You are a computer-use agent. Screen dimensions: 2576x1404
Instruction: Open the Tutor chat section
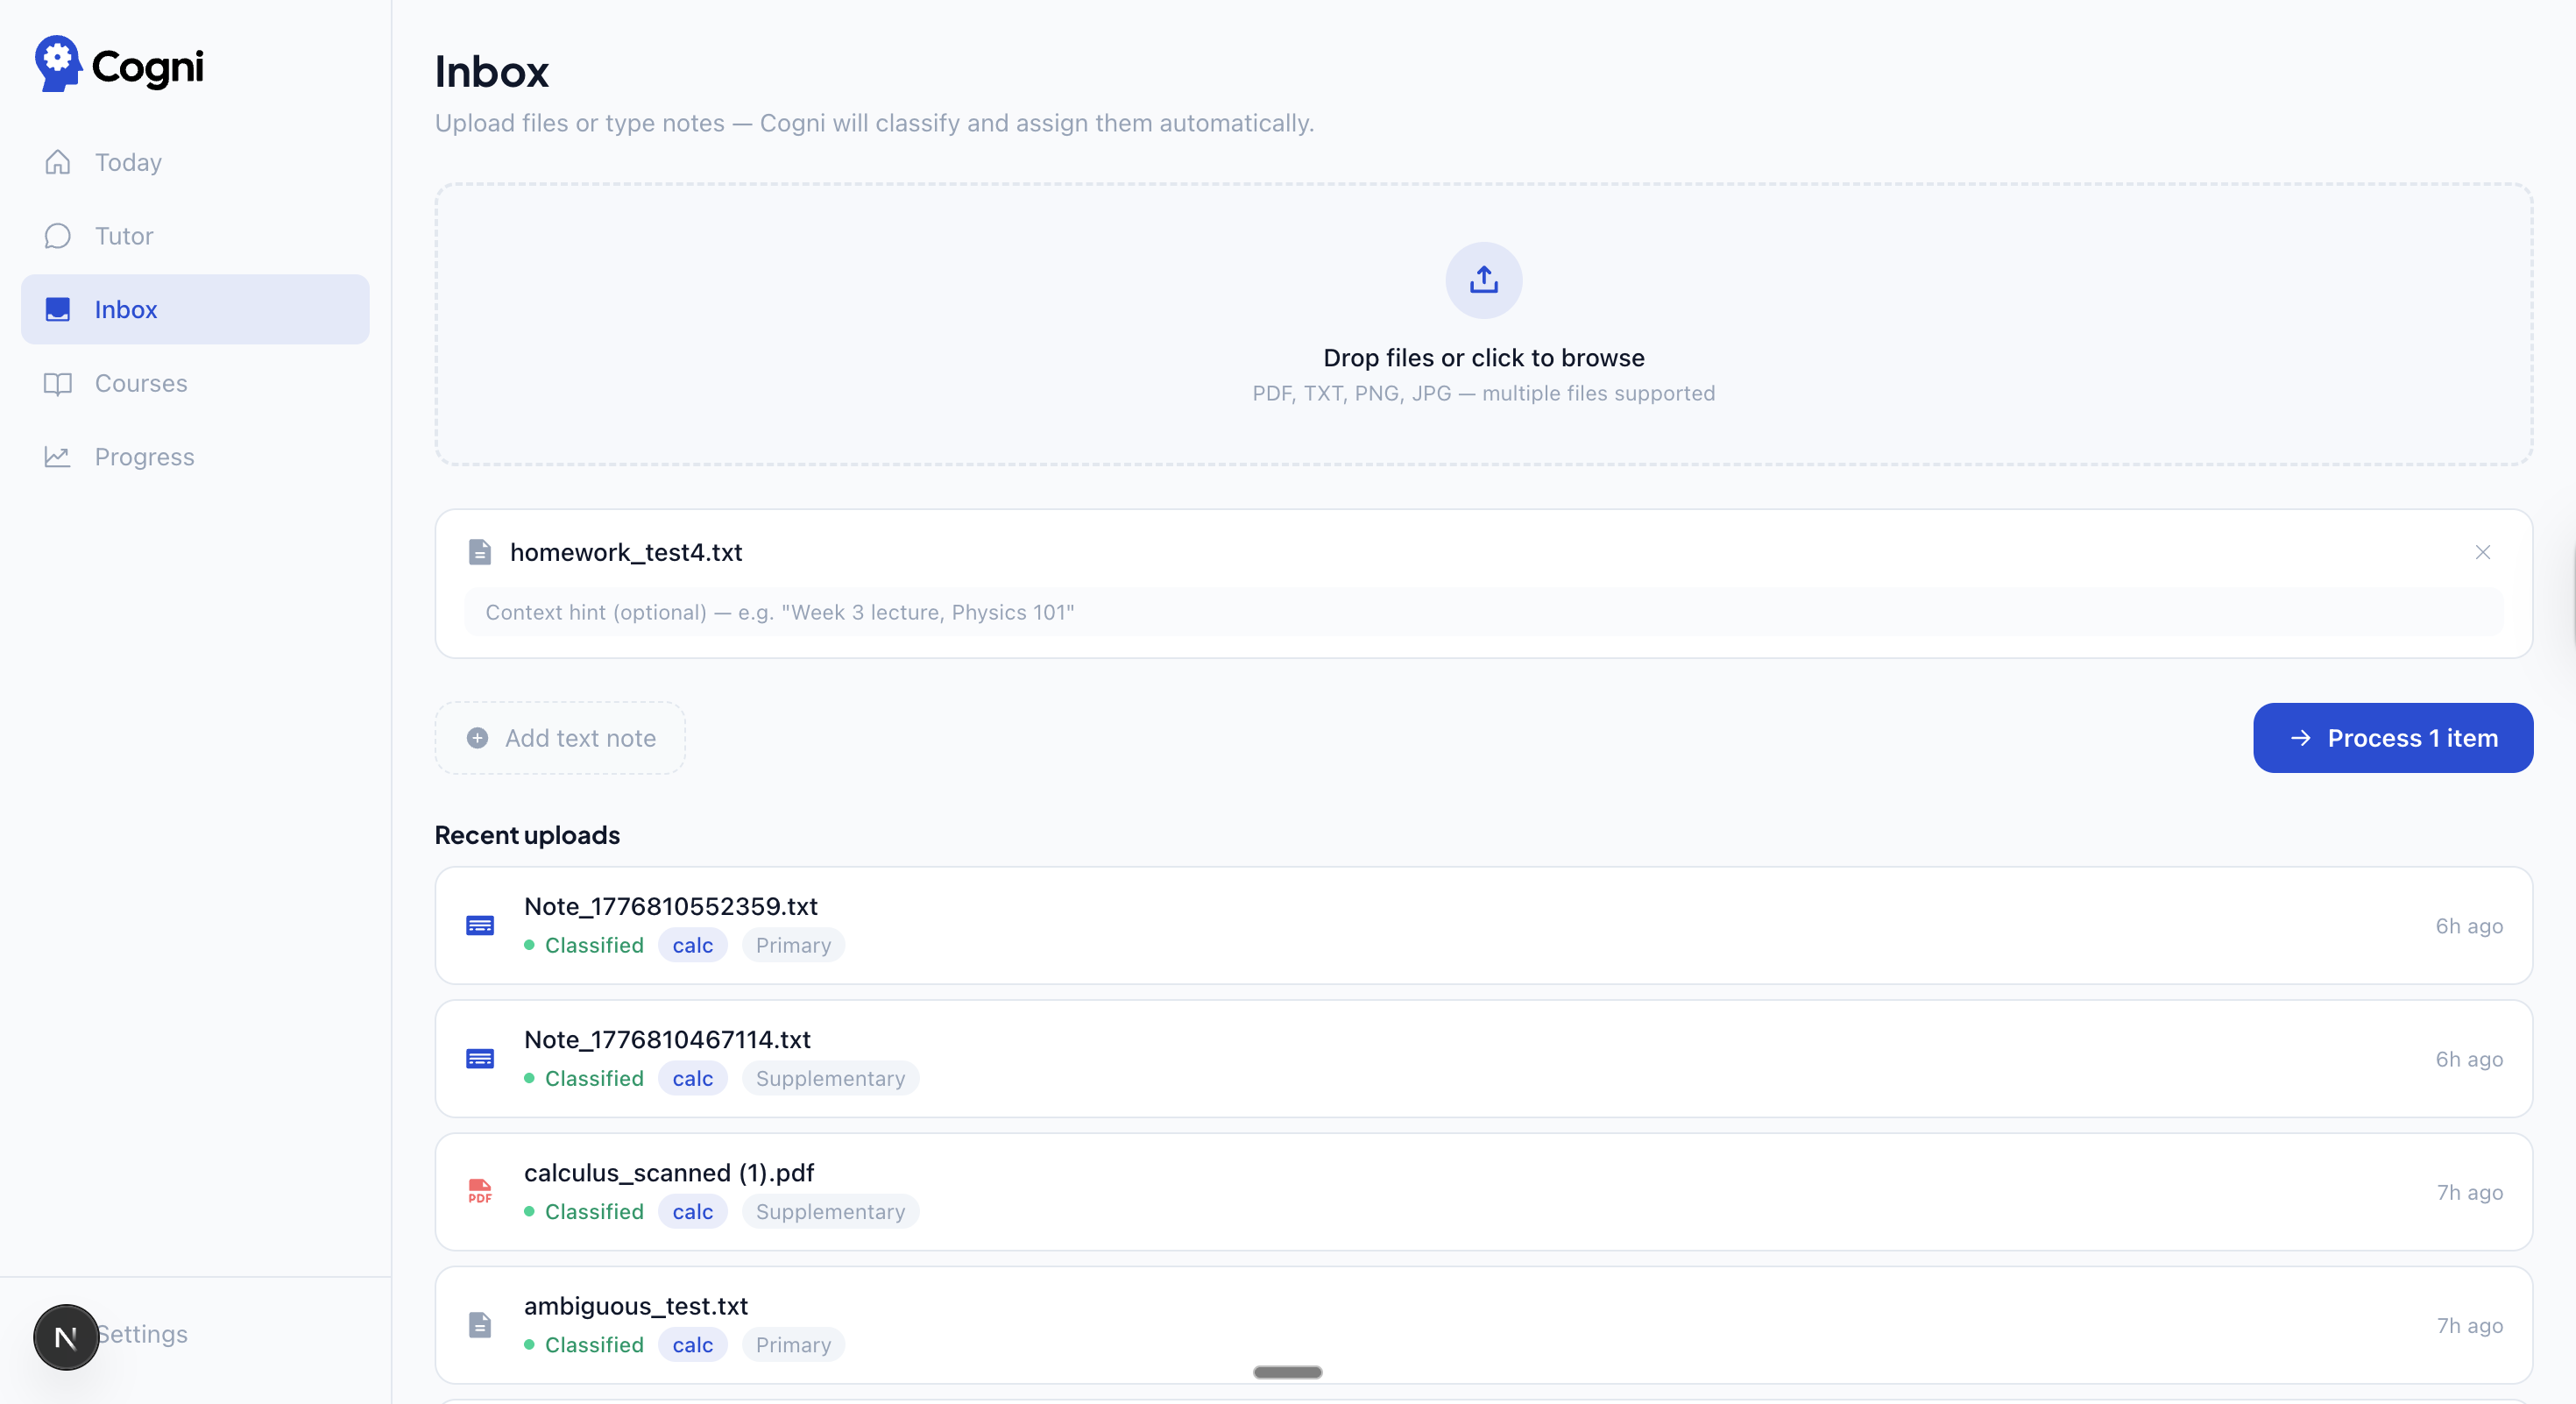pos(195,236)
